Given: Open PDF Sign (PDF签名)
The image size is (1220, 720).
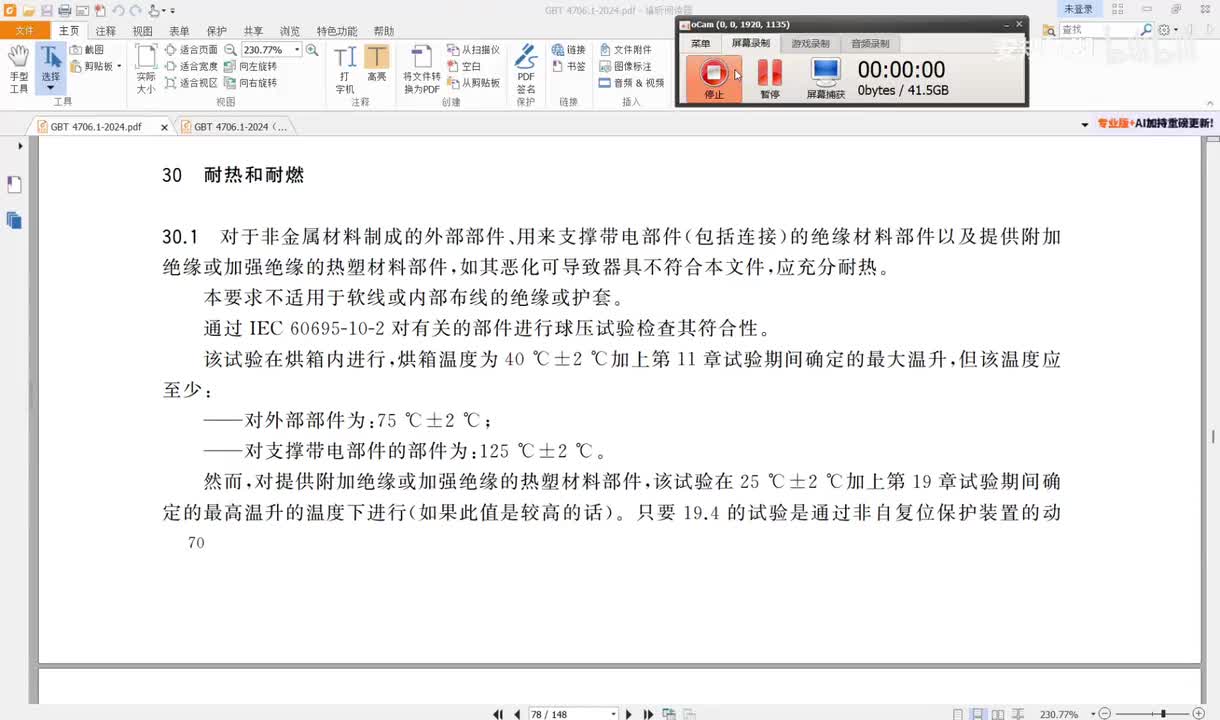Looking at the screenshot, I should [526, 69].
